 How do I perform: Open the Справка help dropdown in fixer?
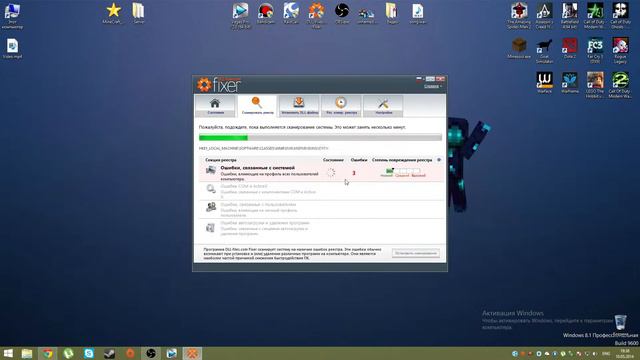coord(433,86)
